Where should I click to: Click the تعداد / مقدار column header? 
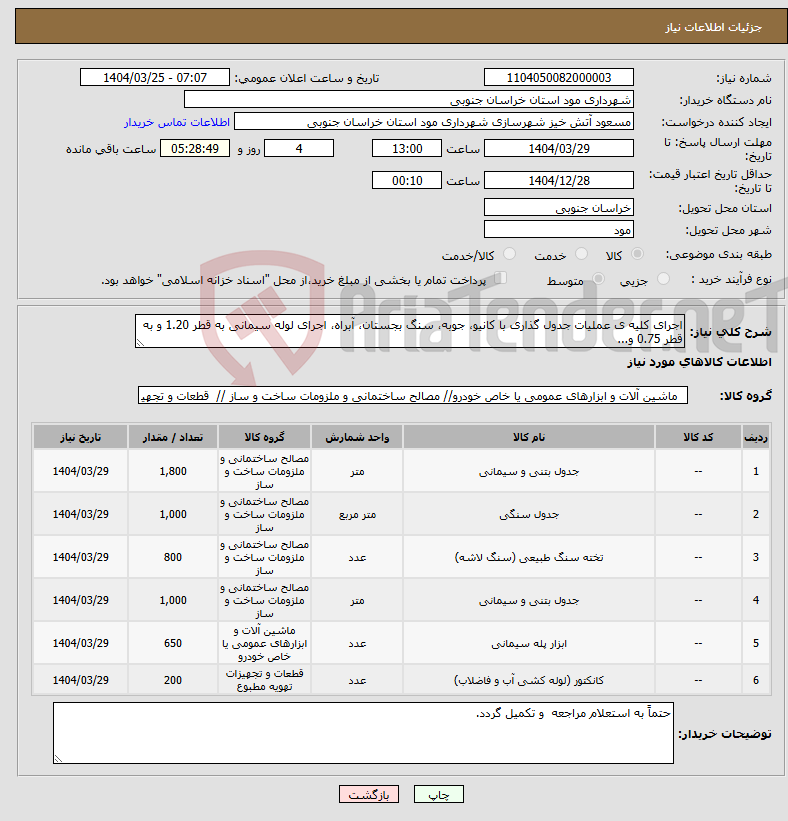[x=173, y=437]
